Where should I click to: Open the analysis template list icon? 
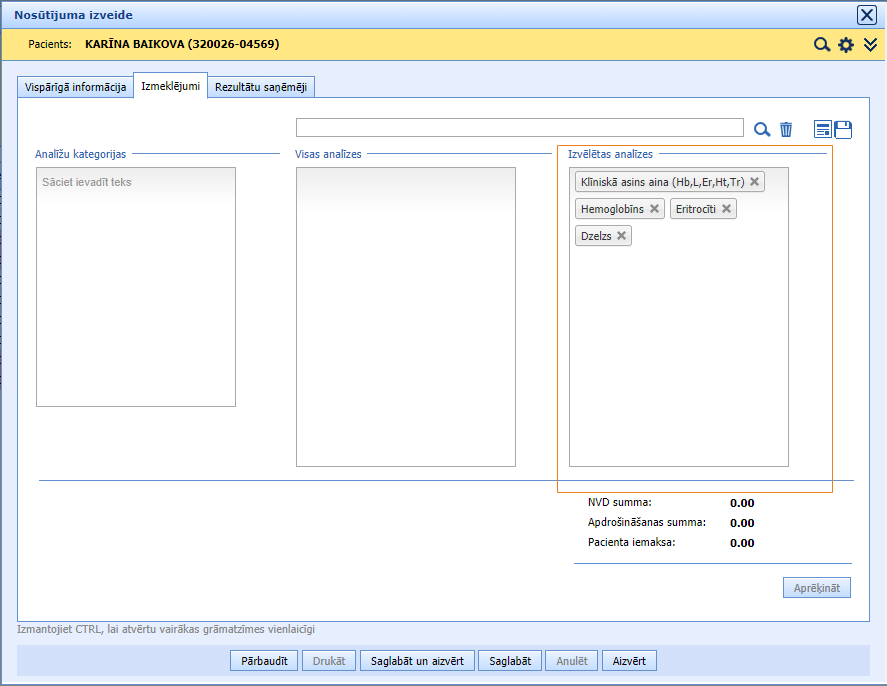click(x=823, y=129)
